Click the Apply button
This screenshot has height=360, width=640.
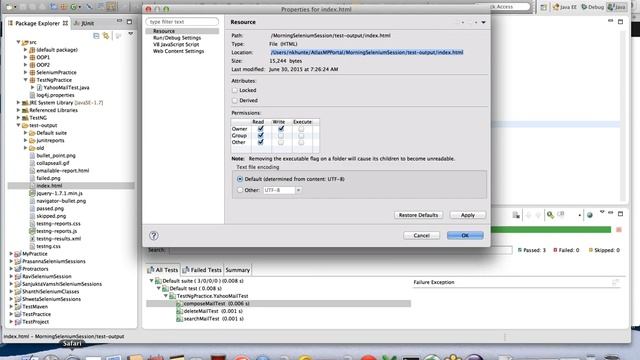tap(468, 215)
